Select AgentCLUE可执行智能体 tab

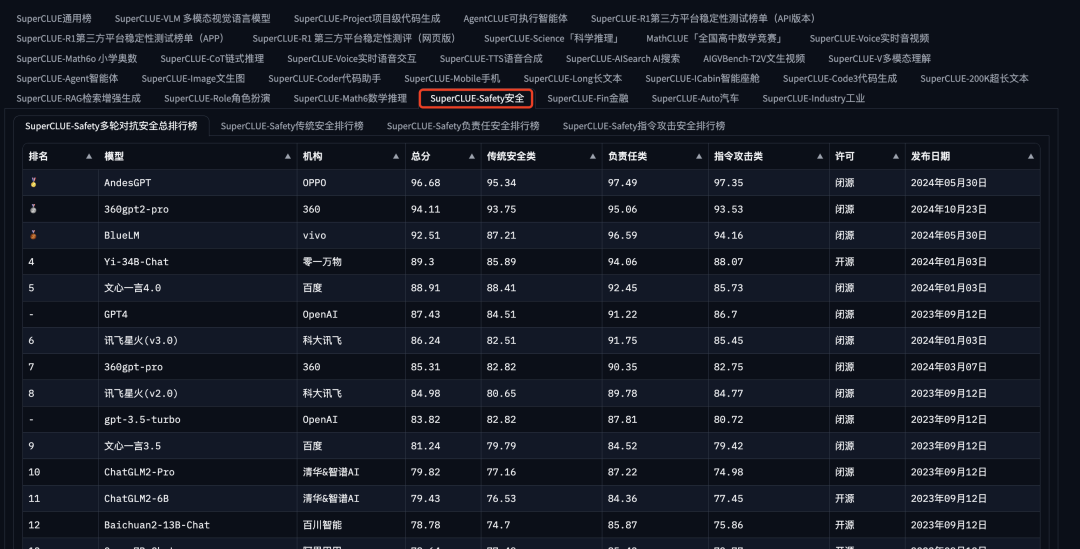[516, 19]
